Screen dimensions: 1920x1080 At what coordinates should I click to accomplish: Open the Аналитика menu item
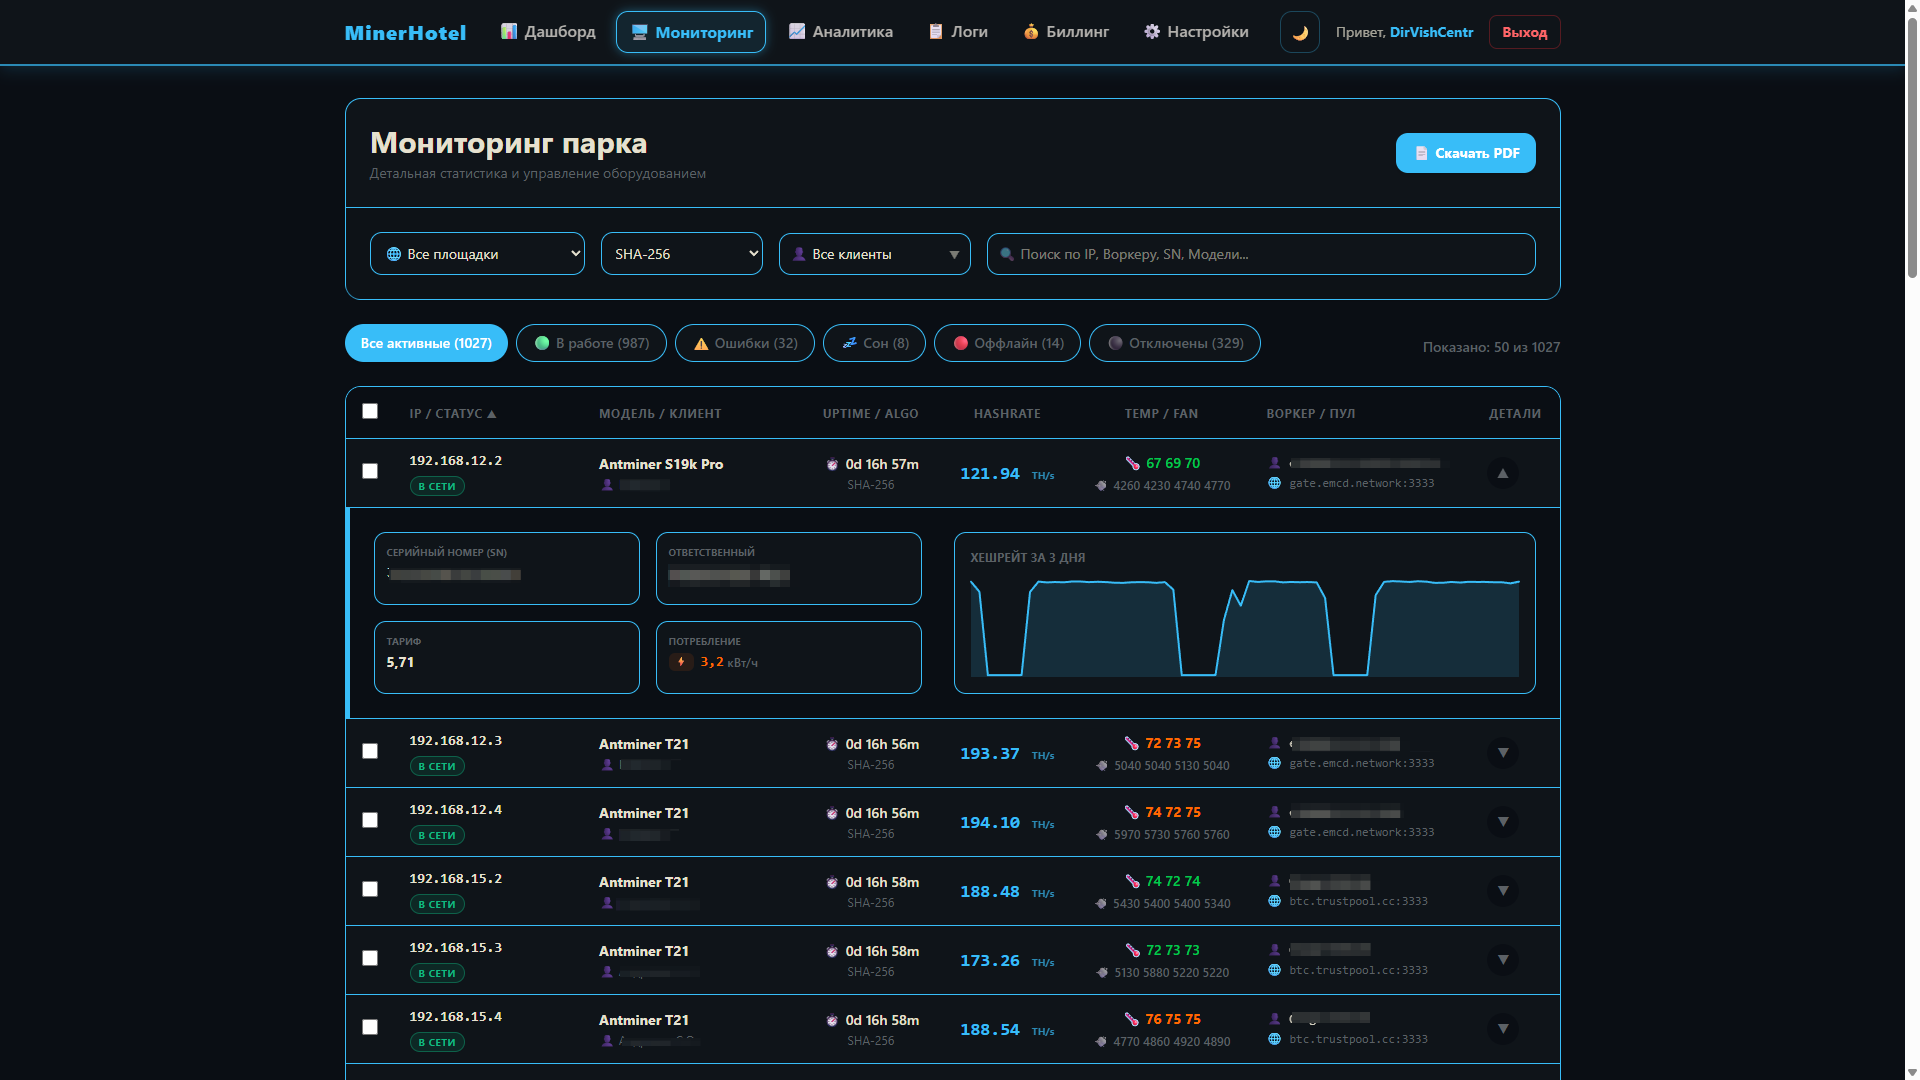pyautogui.click(x=840, y=32)
